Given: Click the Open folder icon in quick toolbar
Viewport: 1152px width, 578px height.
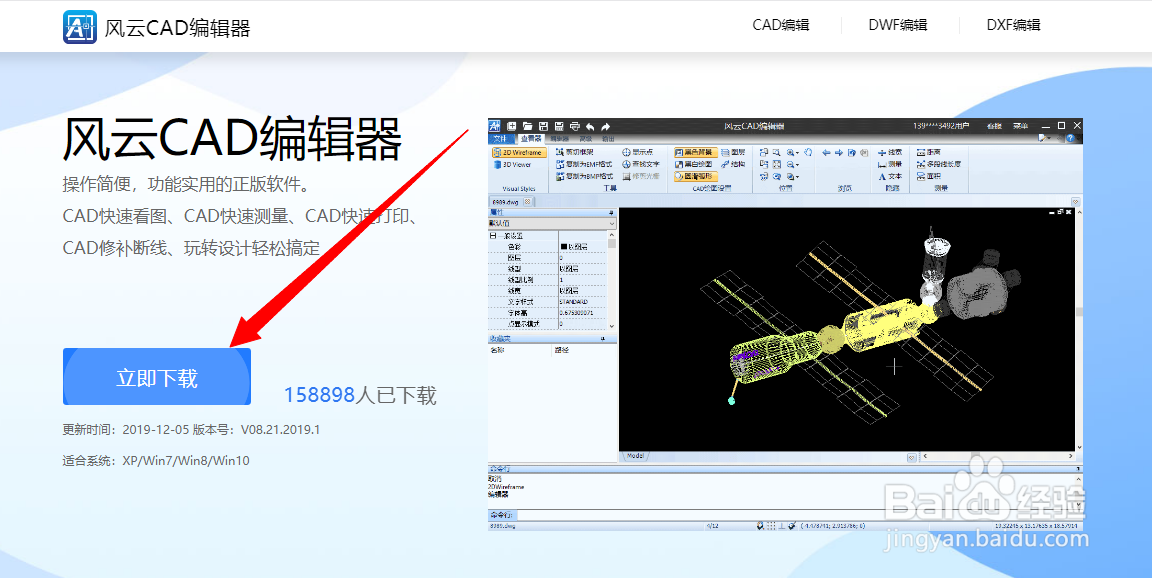Looking at the screenshot, I should pyautogui.click(x=528, y=126).
